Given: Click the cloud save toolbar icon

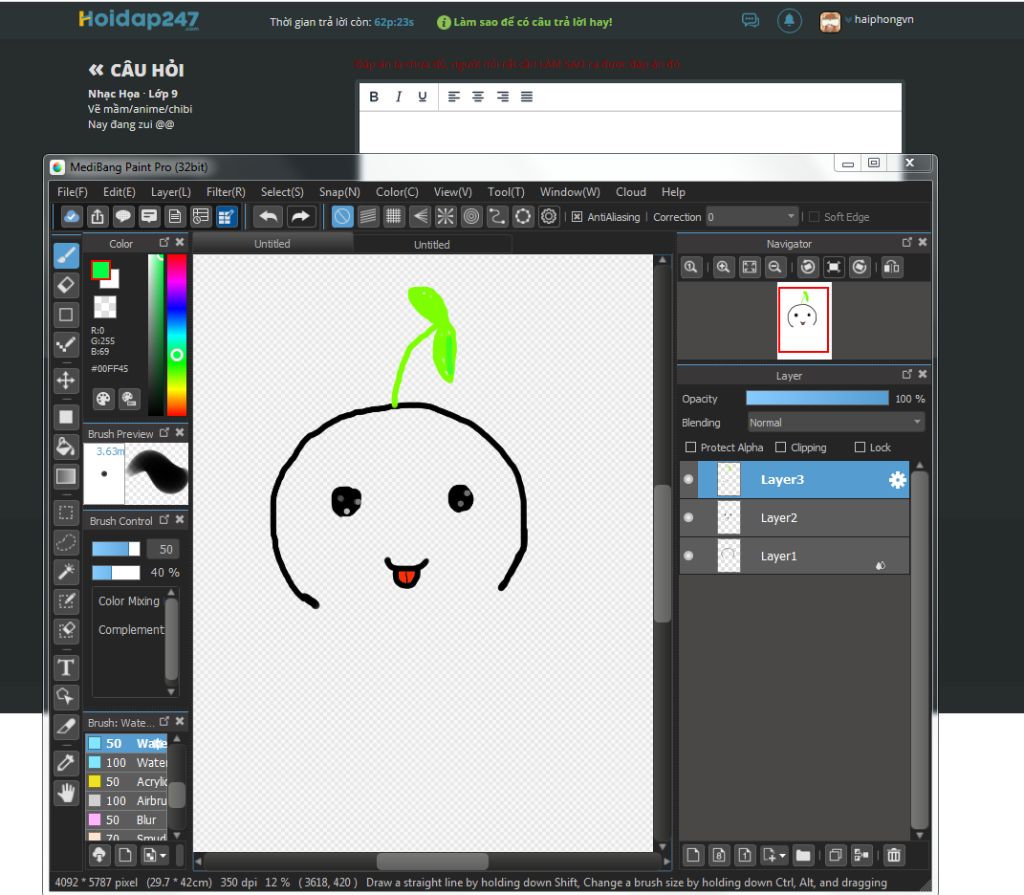Looking at the screenshot, I should click(x=71, y=216).
